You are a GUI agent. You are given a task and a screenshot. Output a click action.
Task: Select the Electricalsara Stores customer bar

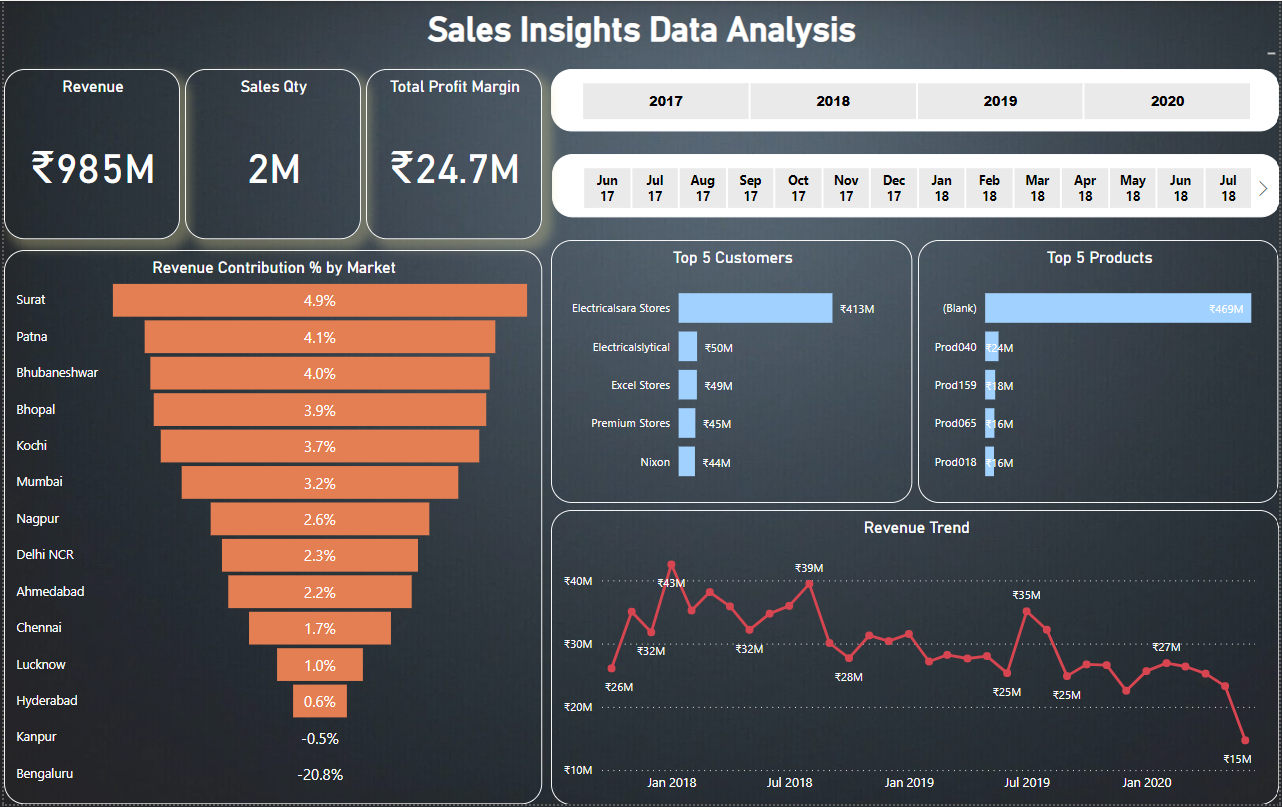point(755,308)
